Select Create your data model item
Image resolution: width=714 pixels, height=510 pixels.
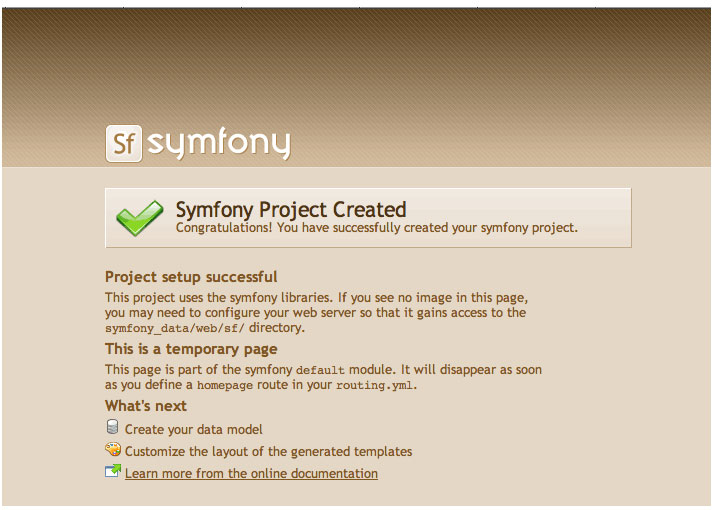194,429
